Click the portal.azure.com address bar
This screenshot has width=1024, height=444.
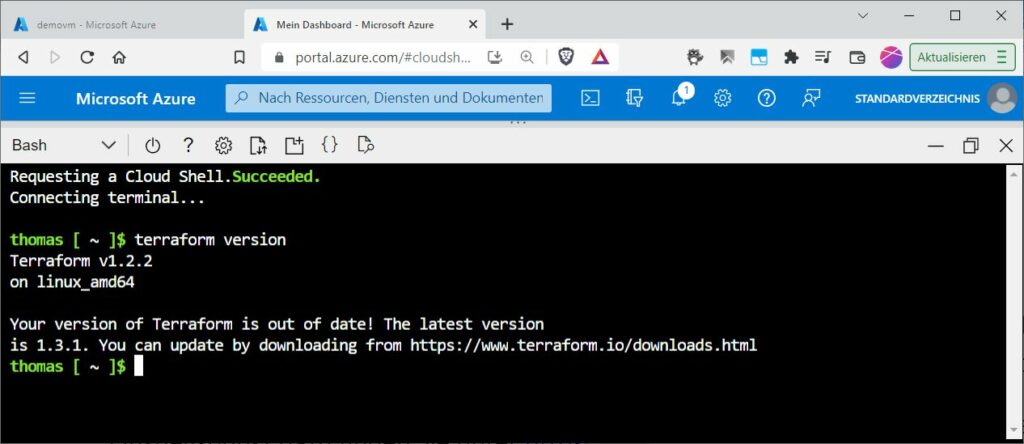pos(382,57)
